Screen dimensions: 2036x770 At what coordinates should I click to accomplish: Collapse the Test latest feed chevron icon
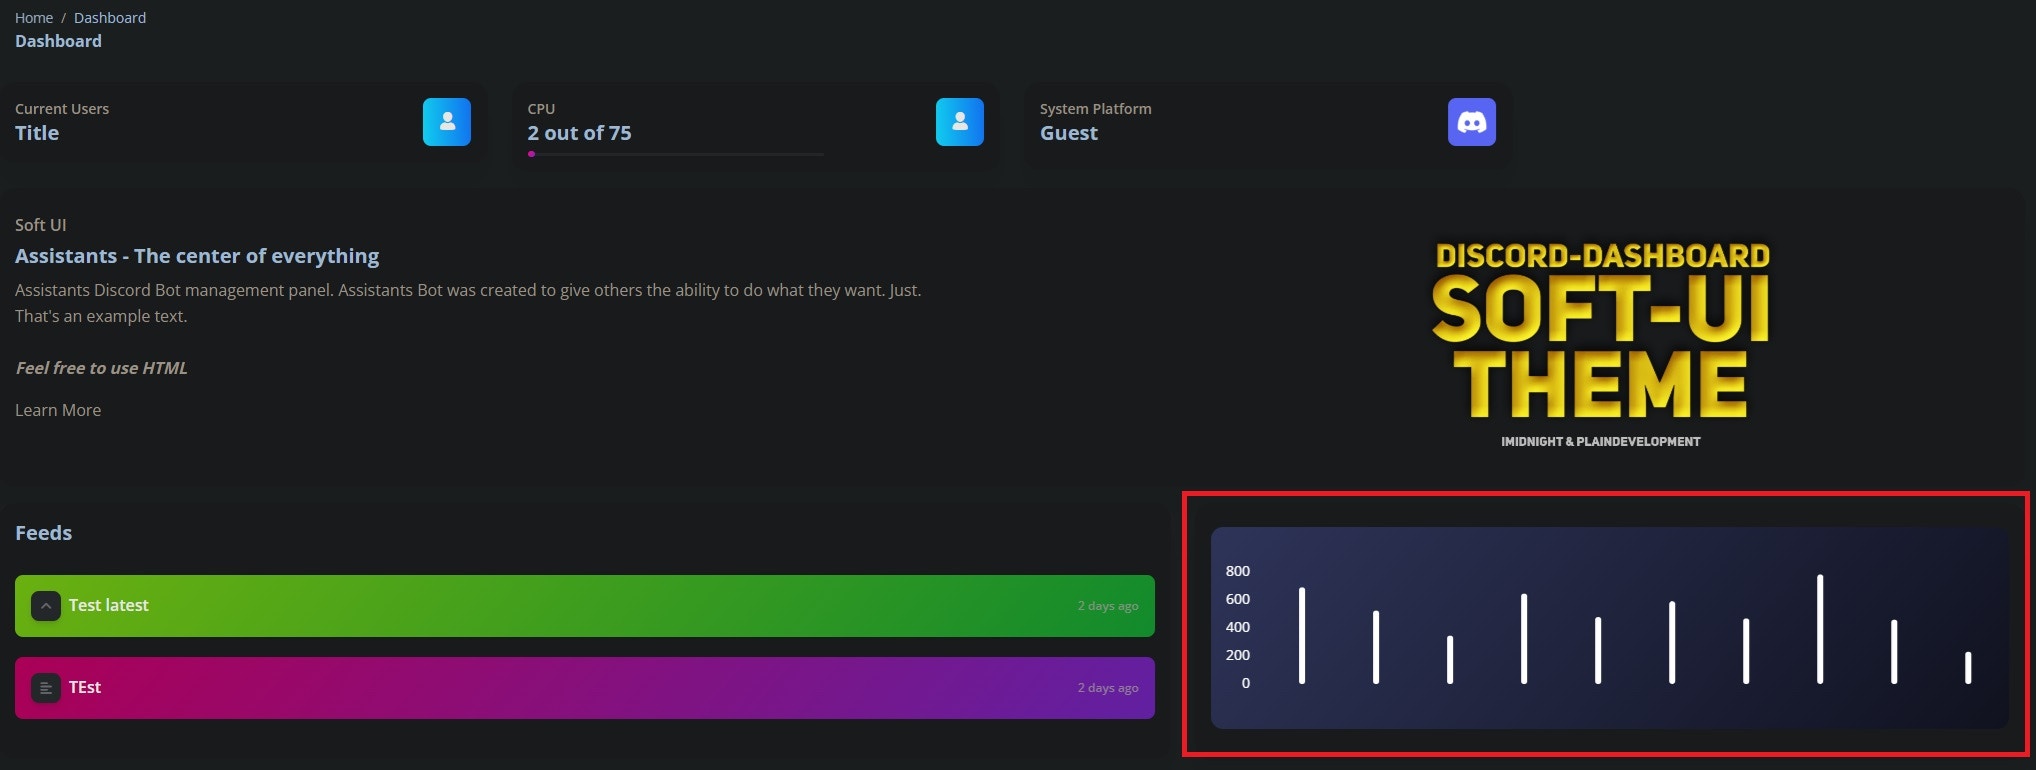(x=46, y=606)
